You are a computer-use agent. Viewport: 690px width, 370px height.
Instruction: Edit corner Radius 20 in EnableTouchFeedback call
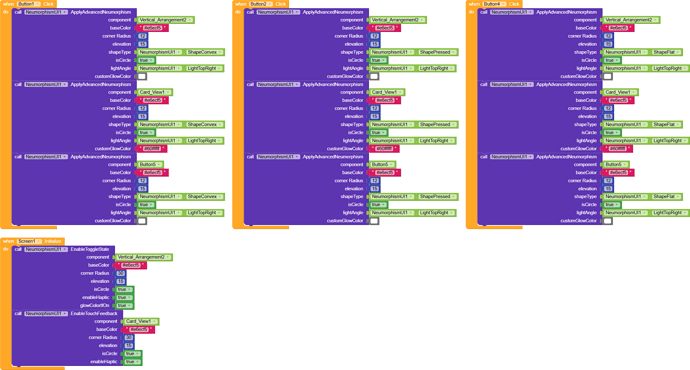click(128, 337)
